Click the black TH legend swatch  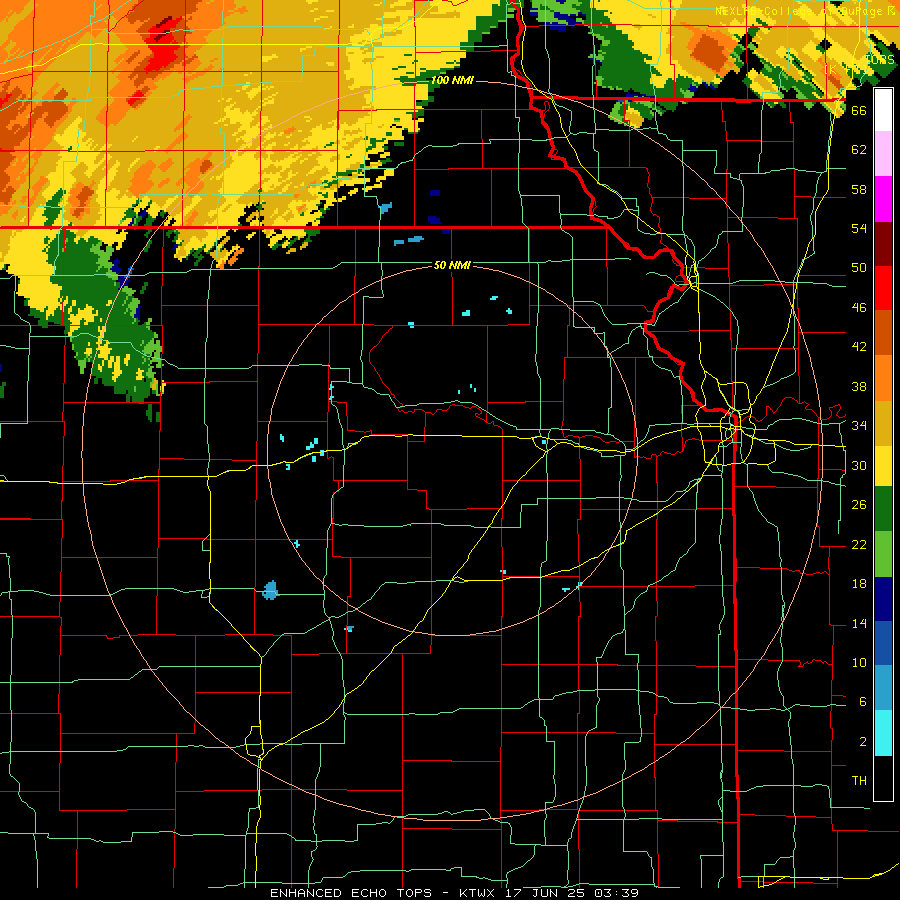coord(883,778)
